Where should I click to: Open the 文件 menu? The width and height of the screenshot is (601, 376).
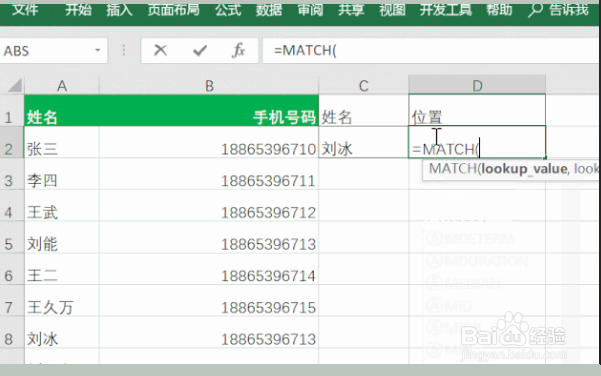tap(25, 10)
